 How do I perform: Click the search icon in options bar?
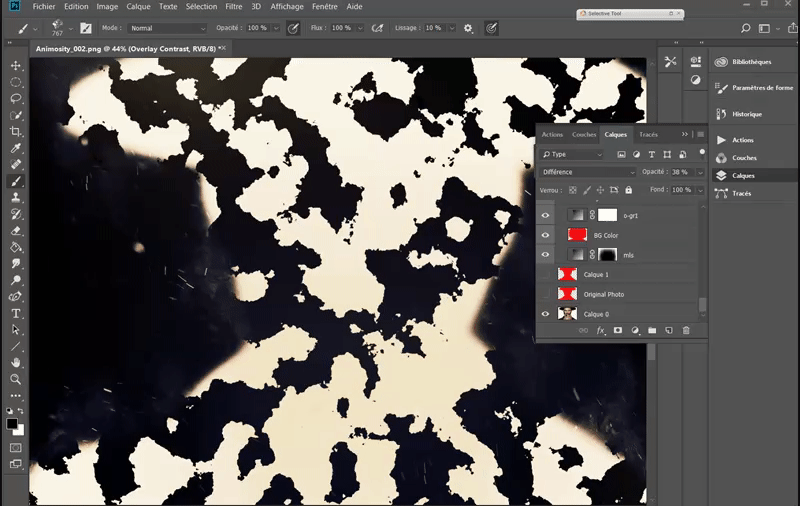(x=745, y=28)
